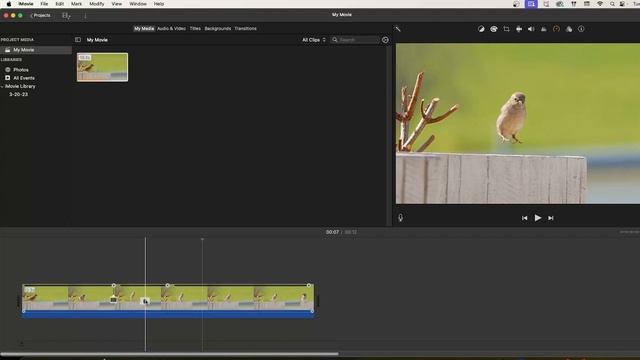Open browser clip filtering settings gear
This screenshot has height=360, width=640.
click(385, 40)
